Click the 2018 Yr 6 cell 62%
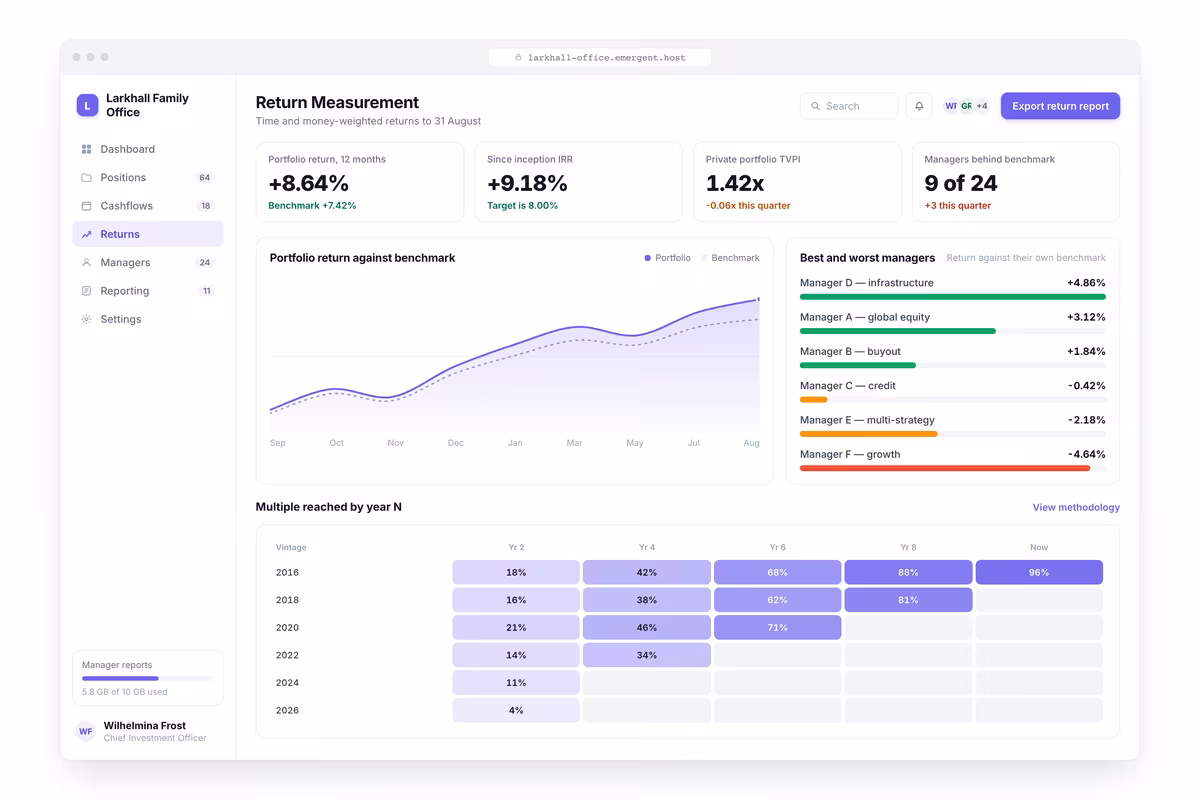1200x800 pixels. point(777,600)
